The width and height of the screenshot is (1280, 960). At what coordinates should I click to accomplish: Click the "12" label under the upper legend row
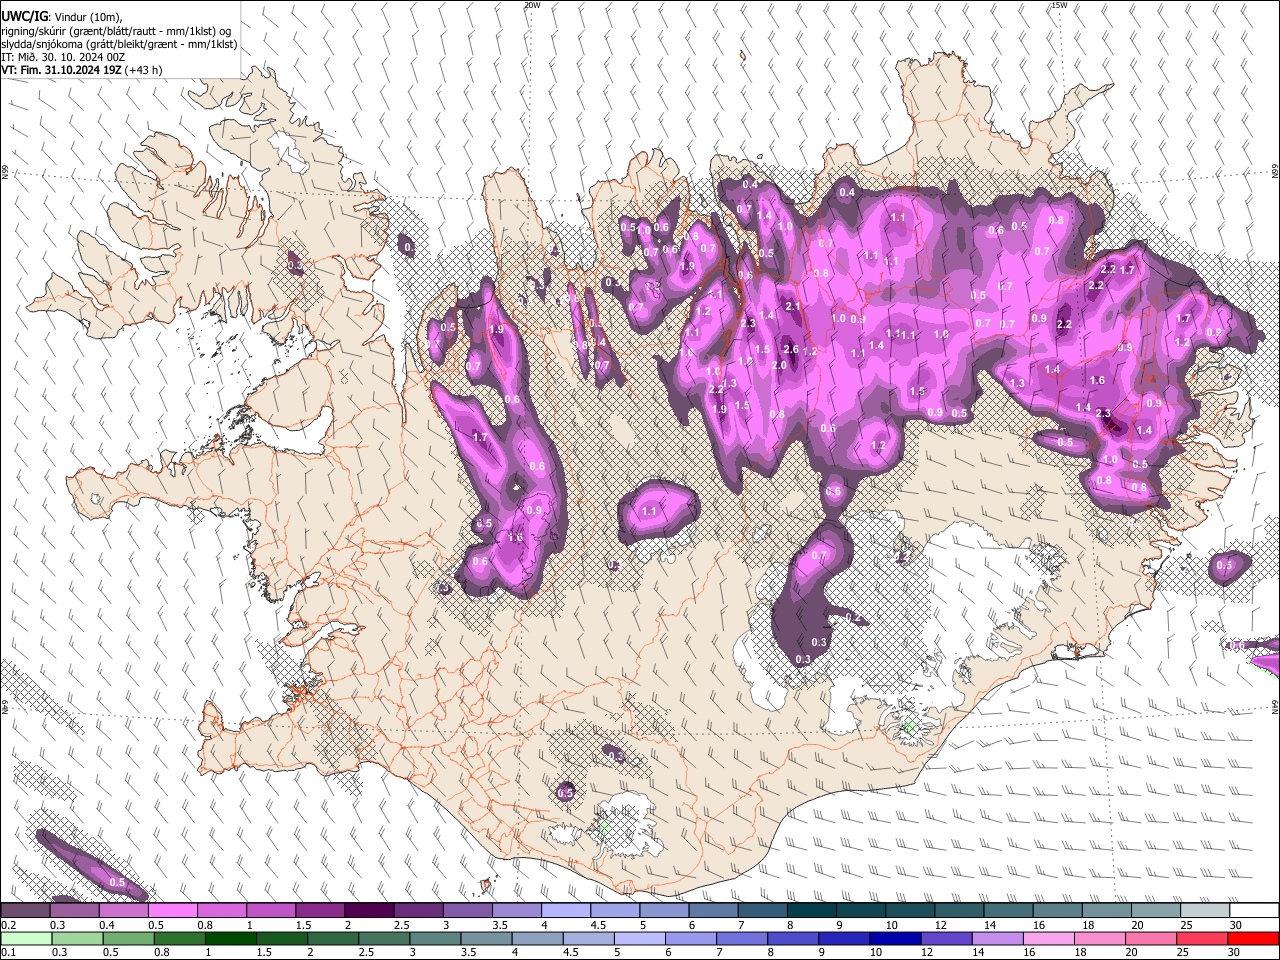click(940, 925)
